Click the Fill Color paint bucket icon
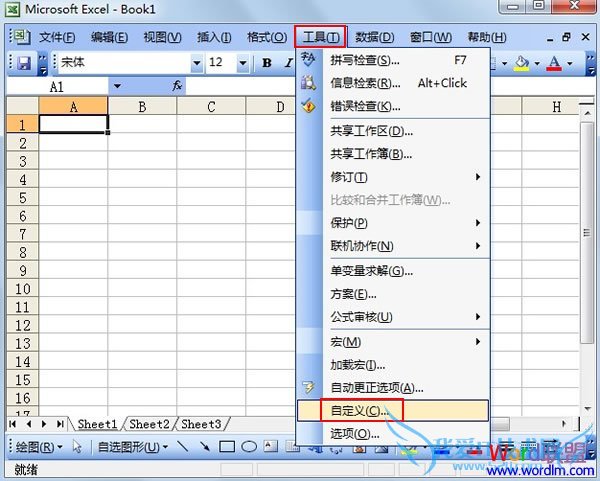 click(522, 63)
